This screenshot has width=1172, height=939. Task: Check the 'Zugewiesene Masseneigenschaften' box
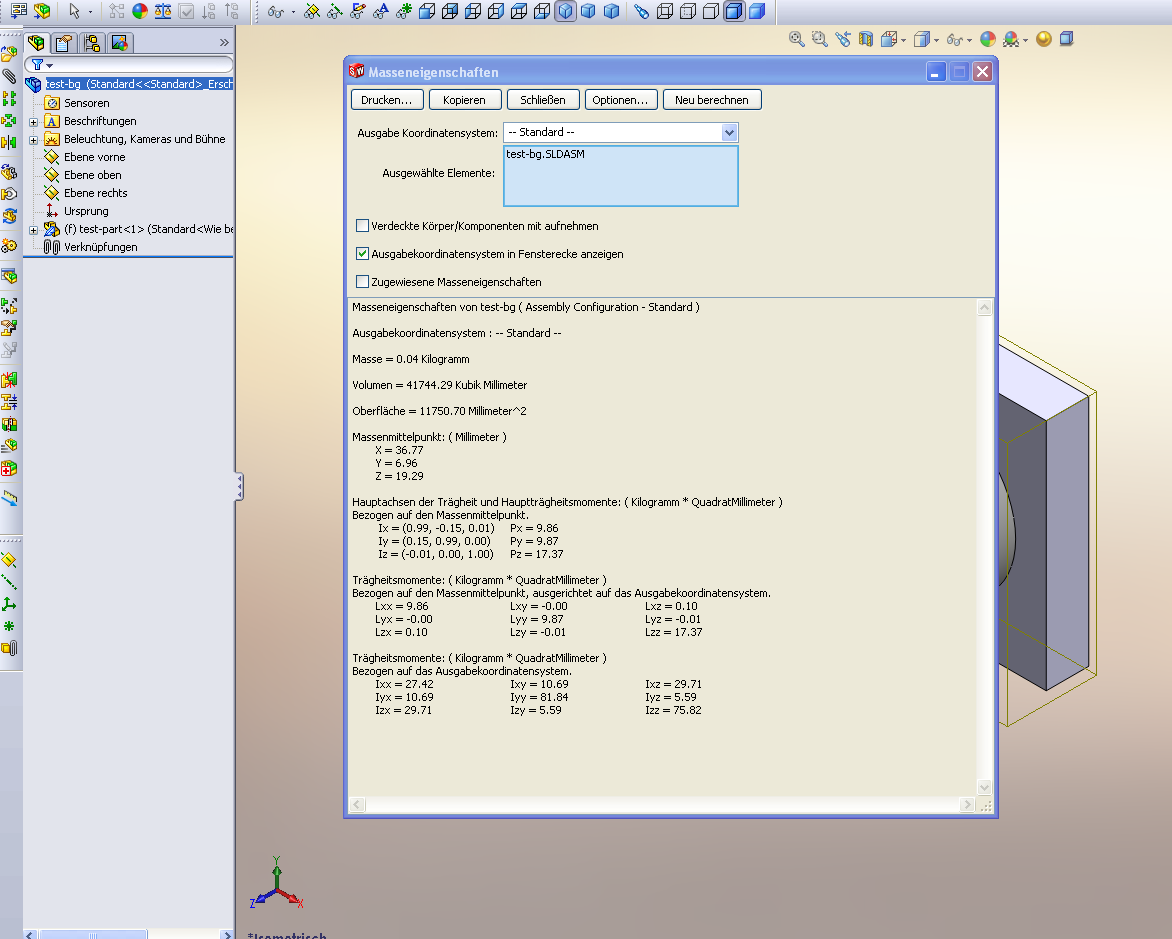[x=363, y=282]
